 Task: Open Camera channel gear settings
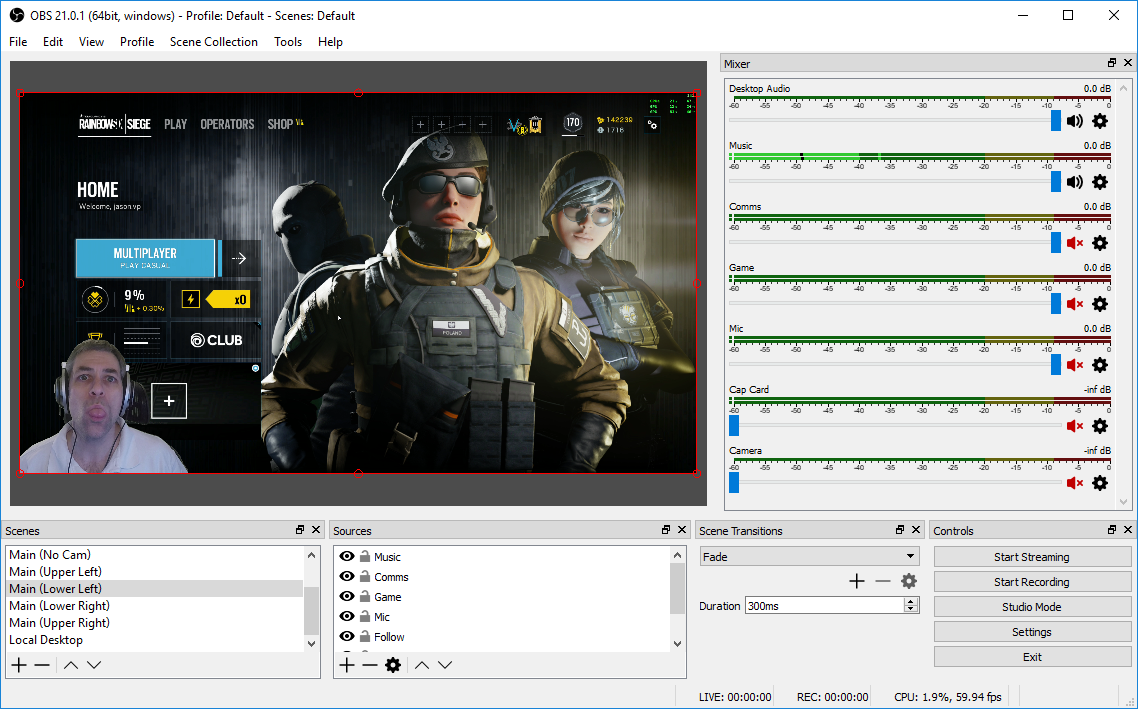(1100, 483)
